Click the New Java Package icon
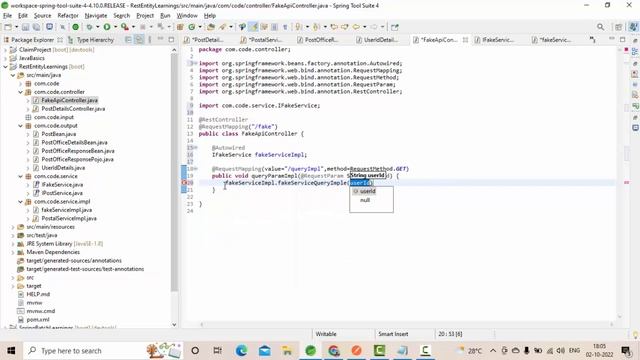Viewport: 640px width, 360px height. [x=180, y=27]
